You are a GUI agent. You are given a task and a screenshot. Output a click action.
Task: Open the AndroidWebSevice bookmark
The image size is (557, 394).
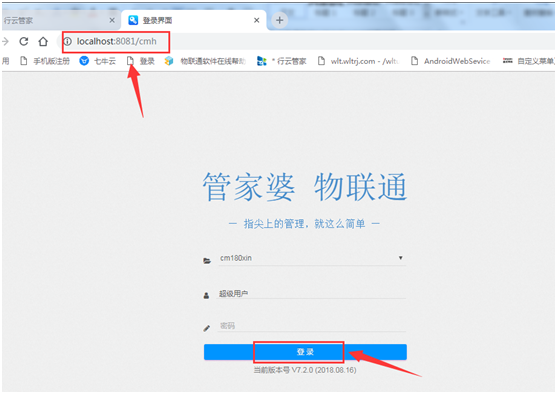click(x=450, y=61)
